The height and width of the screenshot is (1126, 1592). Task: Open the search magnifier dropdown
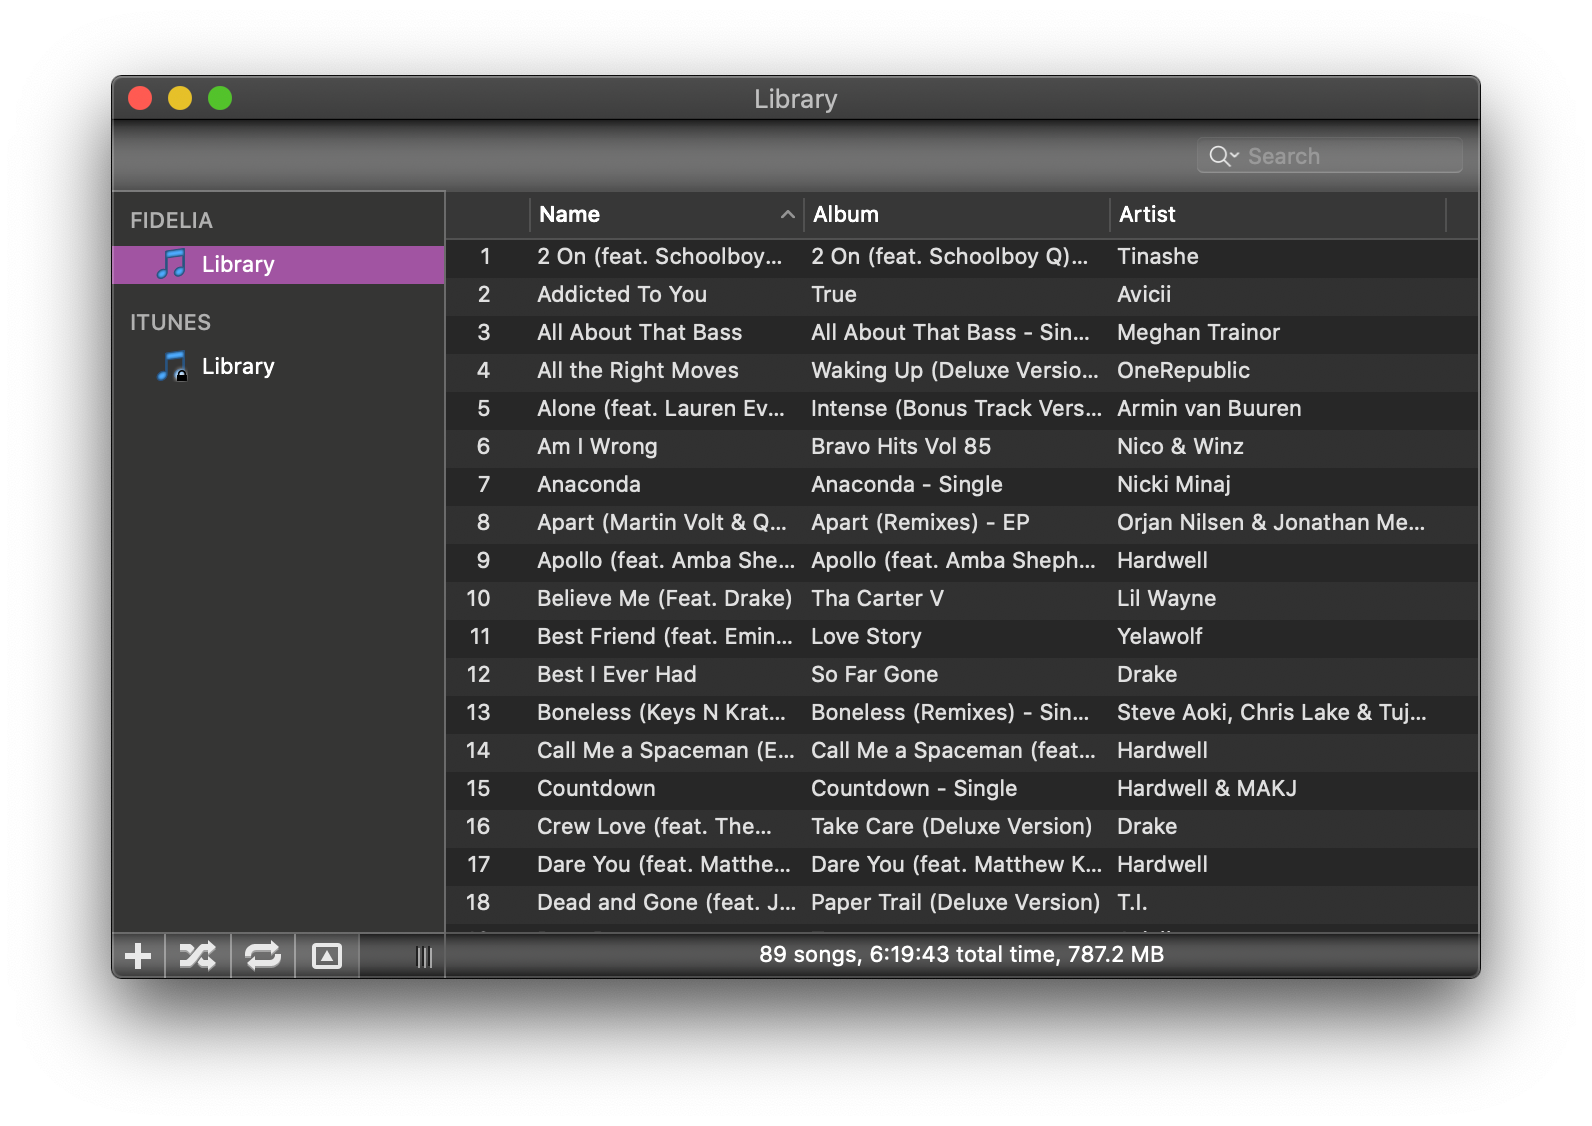point(1223,156)
